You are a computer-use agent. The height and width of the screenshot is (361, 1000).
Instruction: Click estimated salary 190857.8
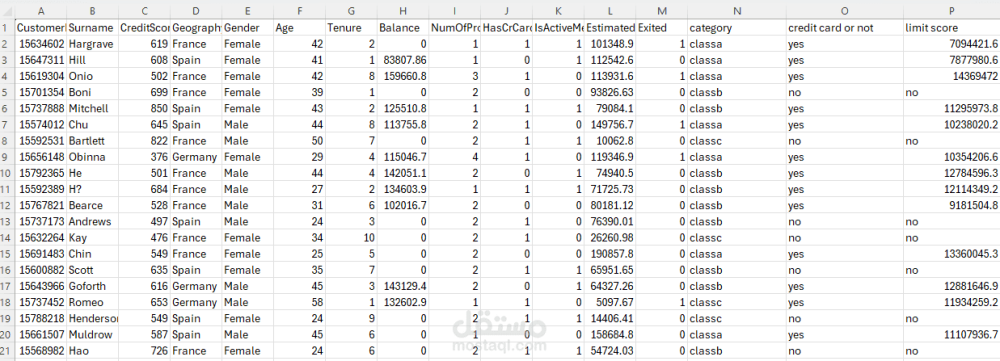[610, 254]
